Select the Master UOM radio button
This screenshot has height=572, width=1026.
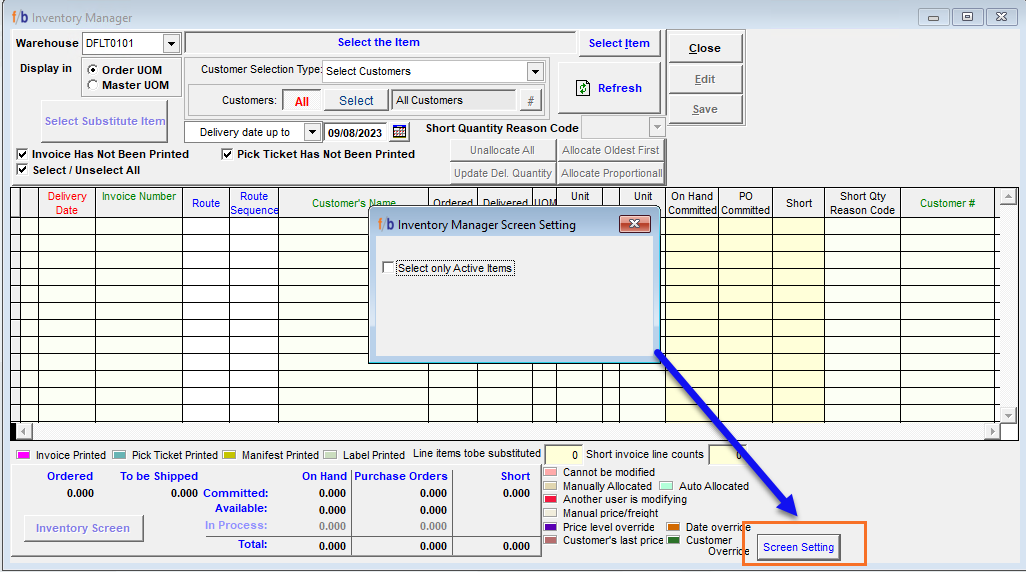tap(93, 86)
